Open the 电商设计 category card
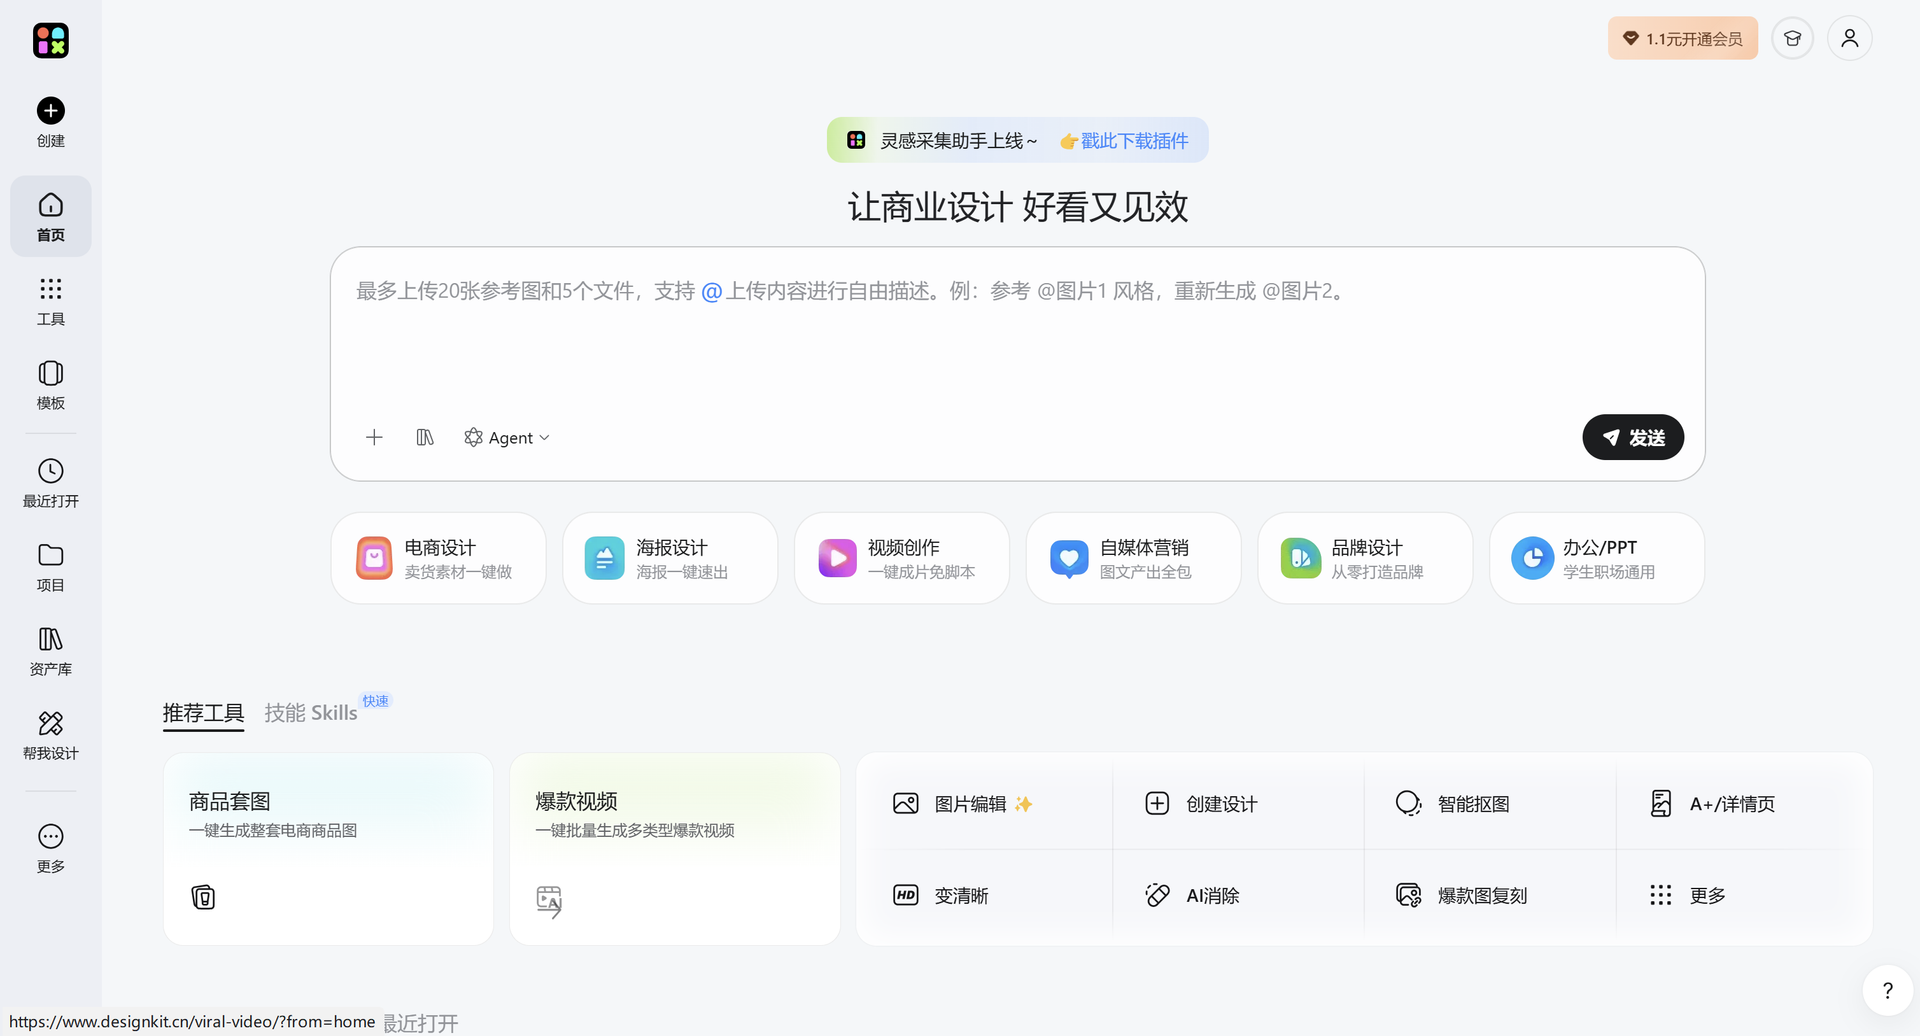Screen dimensions: 1920x1036 tap(438, 558)
